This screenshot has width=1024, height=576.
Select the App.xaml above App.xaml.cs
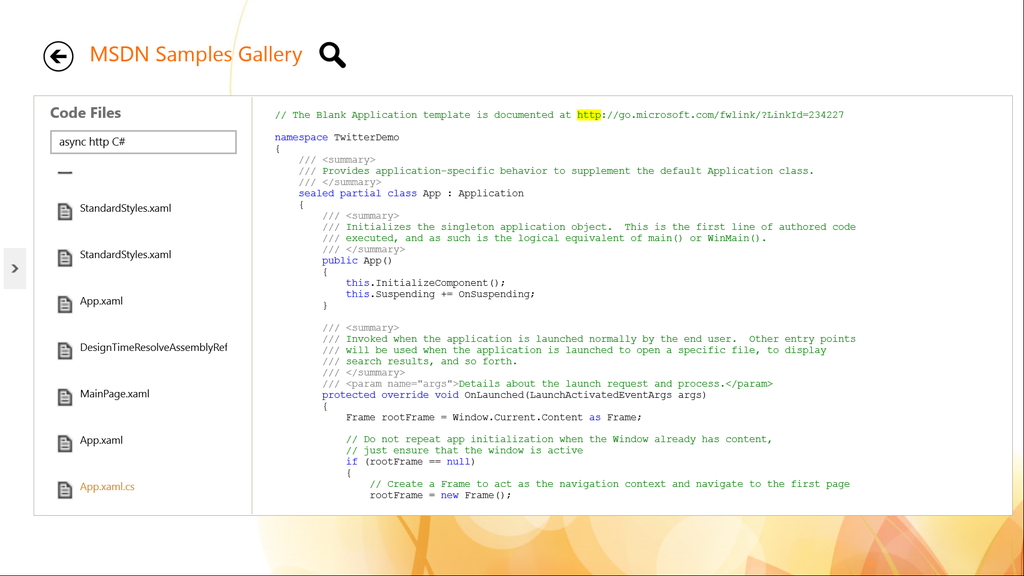pyautogui.click(x=101, y=440)
